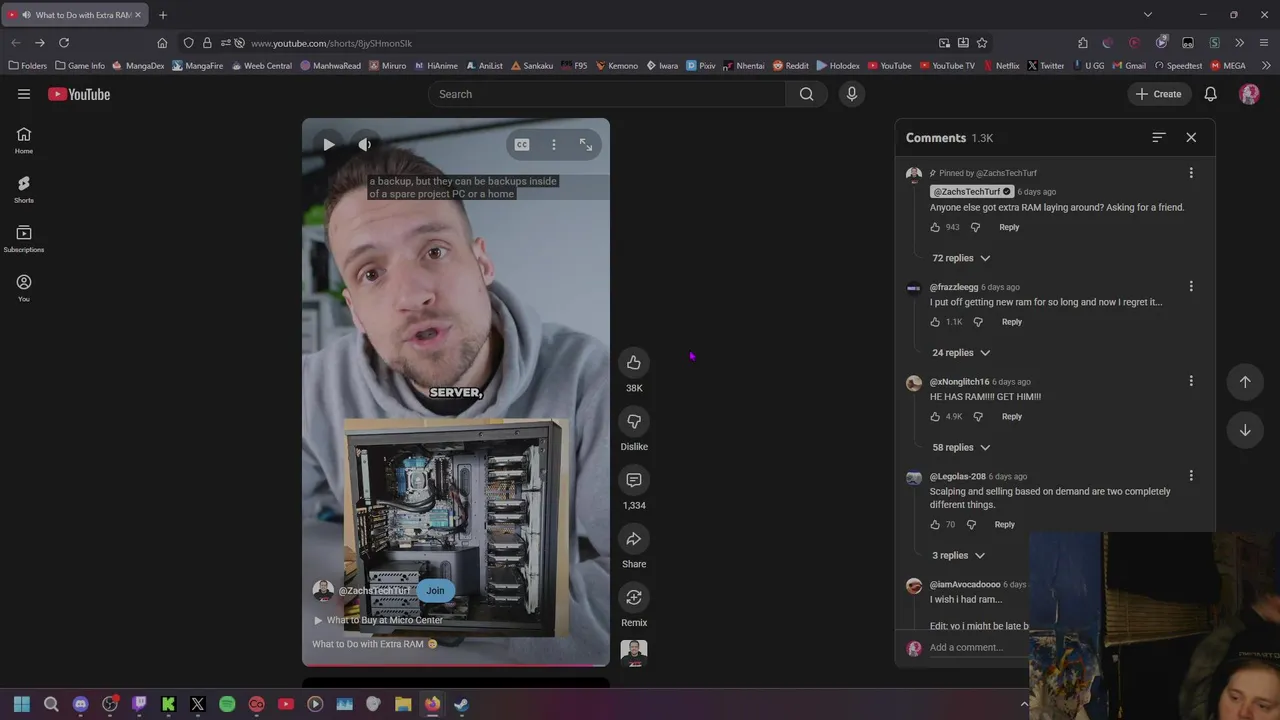
Task: Reply to @Legolas-208's comment
Action: (x=1004, y=524)
